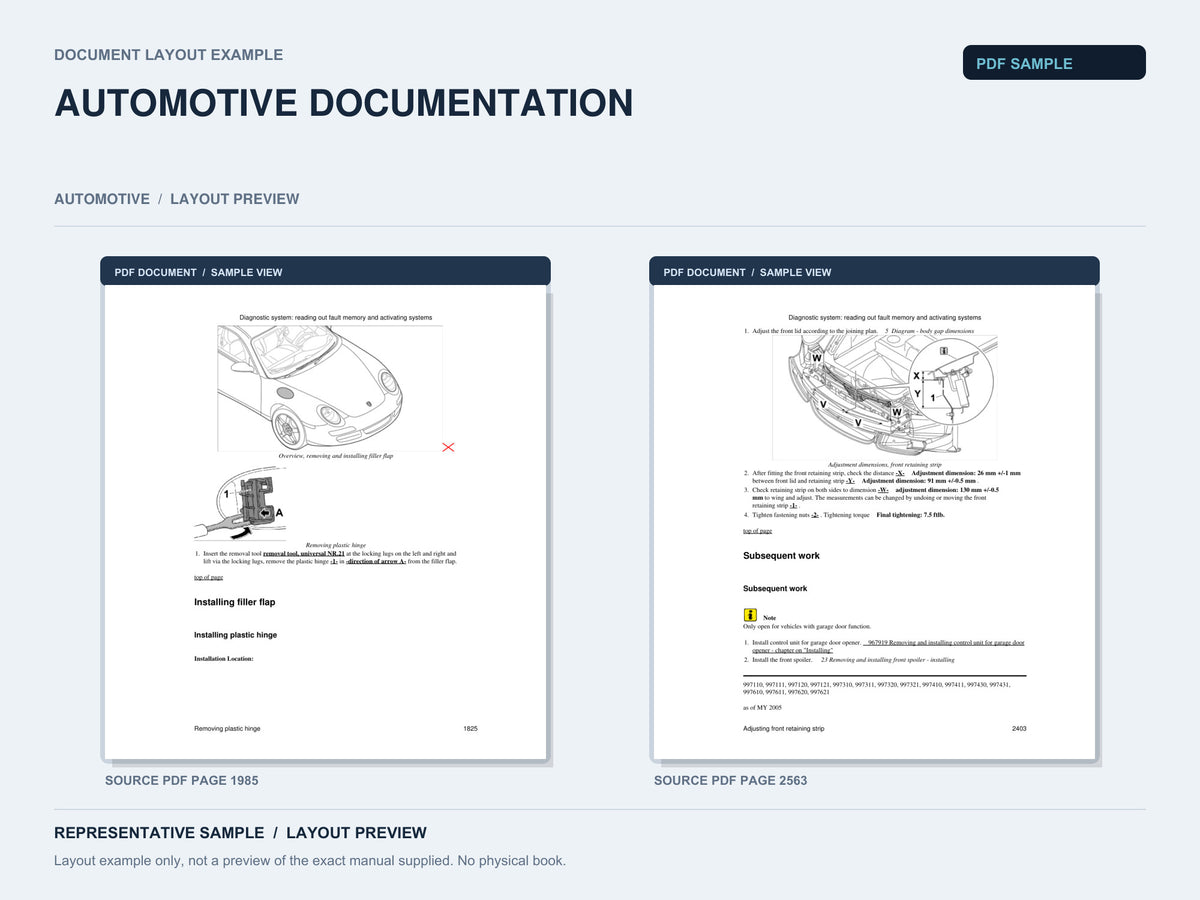
Task: Click the REPRESENTATIVE SAMPLE / LAYOUT PREVIEW heading
Action: click(x=240, y=833)
